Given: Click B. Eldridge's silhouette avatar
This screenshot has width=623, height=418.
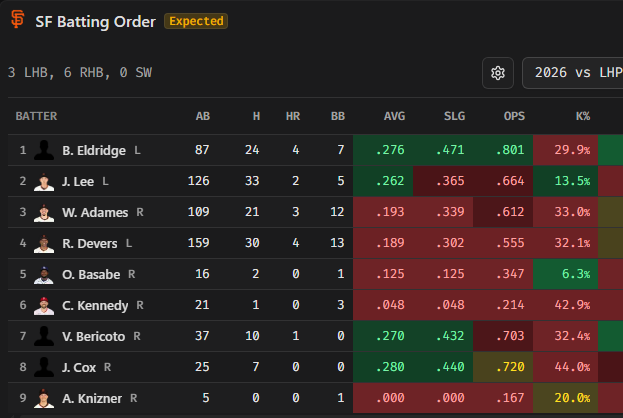Looking at the screenshot, I should tap(44, 150).
